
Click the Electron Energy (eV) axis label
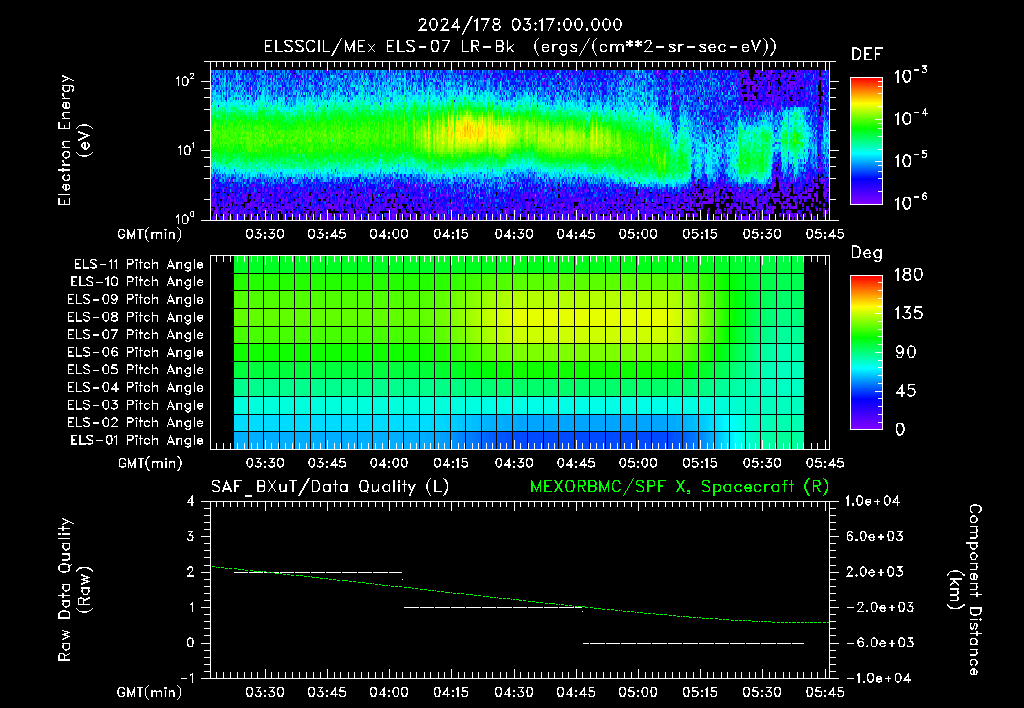click(x=74, y=140)
